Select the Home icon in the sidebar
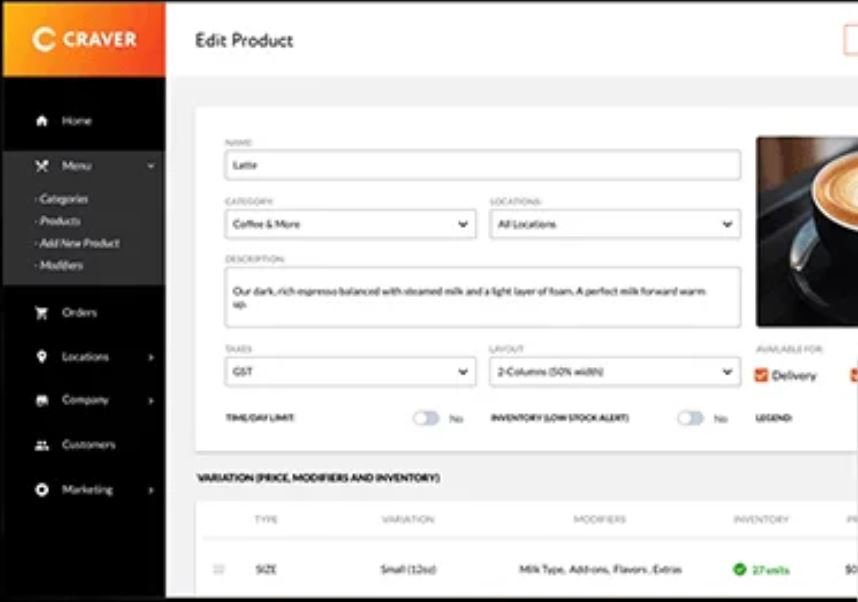858x602 pixels. (41, 120)
